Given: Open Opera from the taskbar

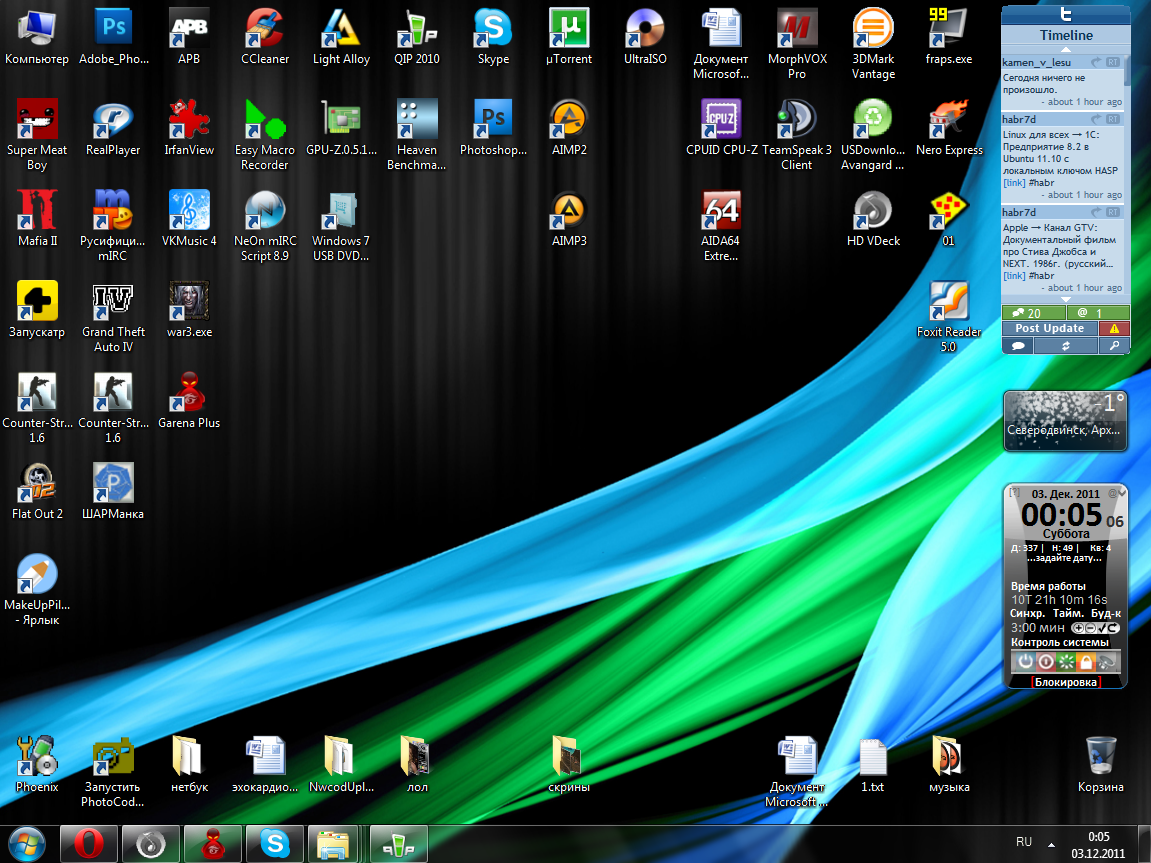Looking at the screenshot, I should tap(88, 844).
